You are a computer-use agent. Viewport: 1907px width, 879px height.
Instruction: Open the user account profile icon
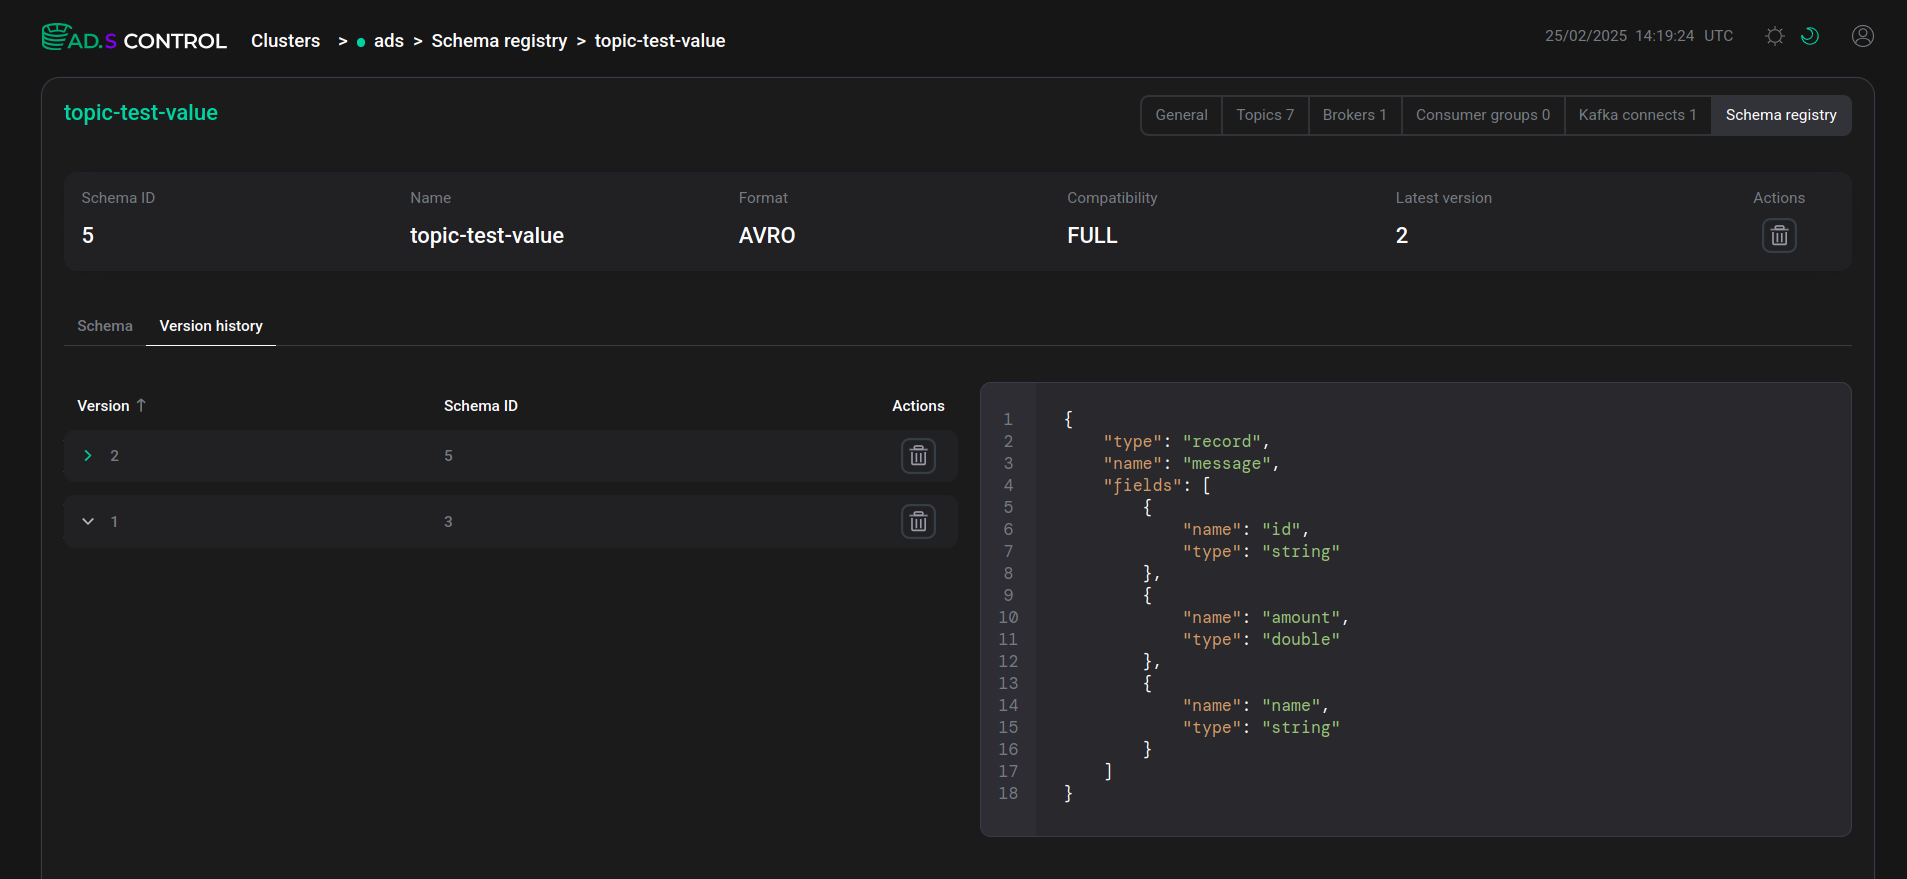click(1862, 36)
